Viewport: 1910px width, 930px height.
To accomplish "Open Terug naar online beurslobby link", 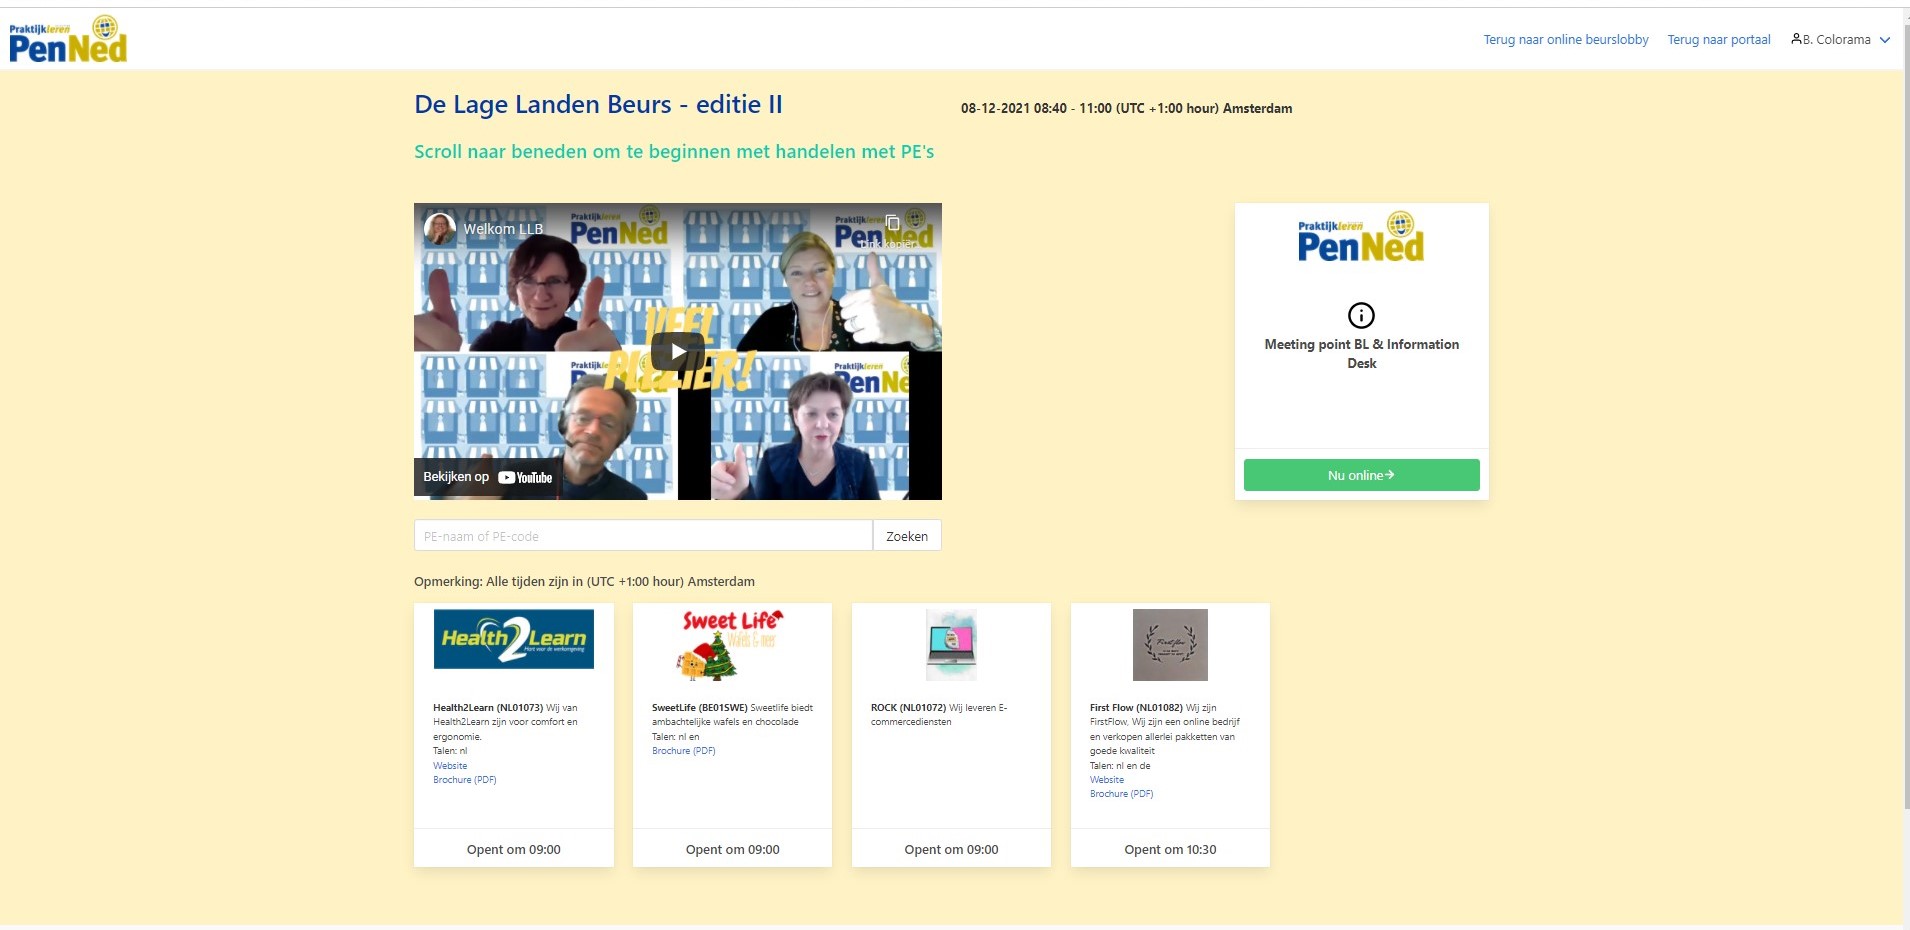I will pos(1565,40).
